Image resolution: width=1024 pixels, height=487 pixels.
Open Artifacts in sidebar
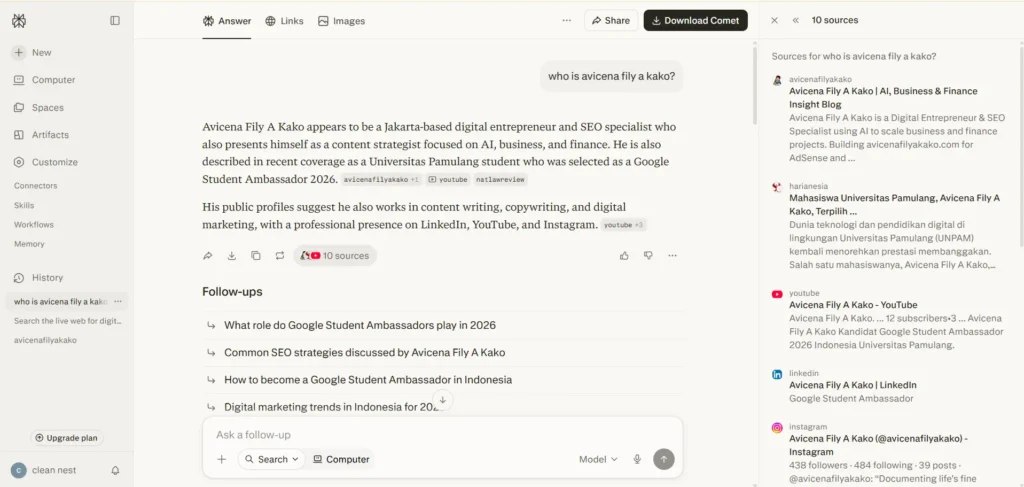point(41,134)
